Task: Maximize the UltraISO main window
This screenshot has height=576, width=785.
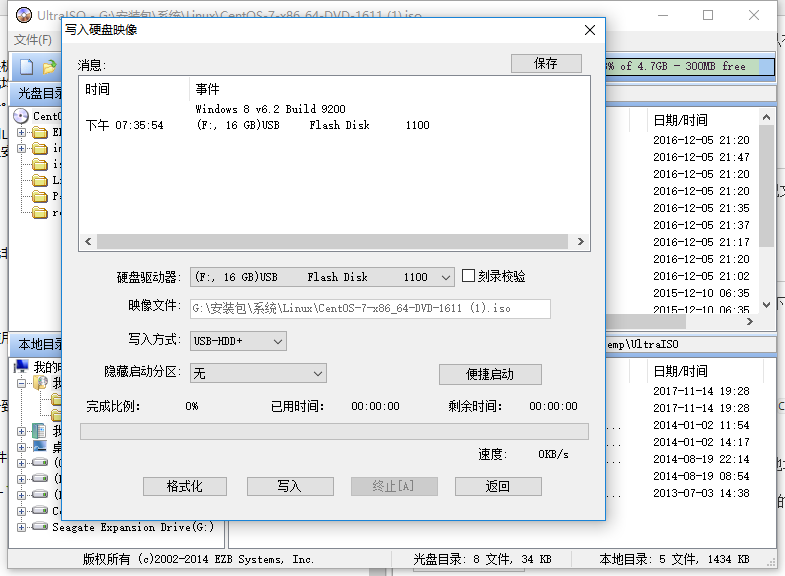Action: tap(708, 15)
